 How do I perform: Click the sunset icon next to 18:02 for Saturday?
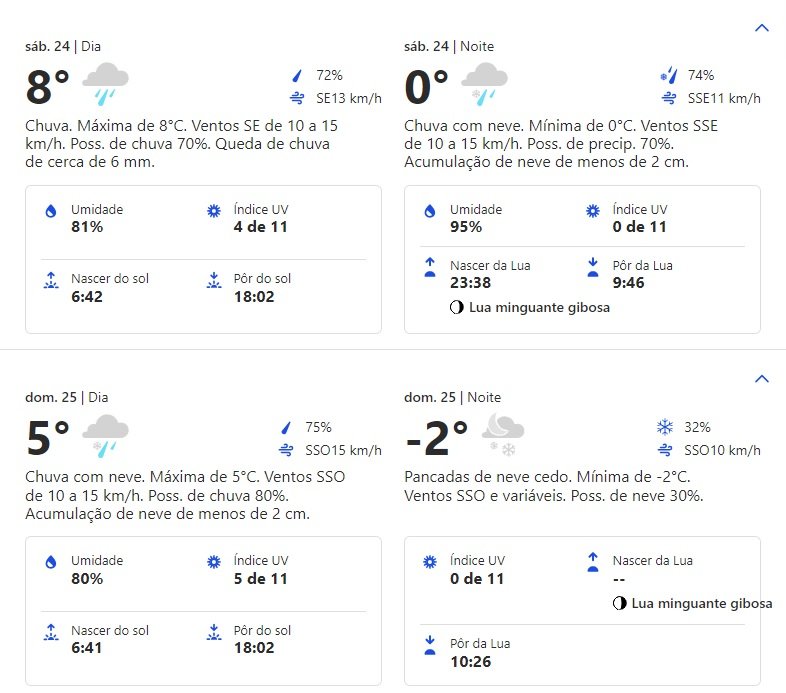click(214, 280)
